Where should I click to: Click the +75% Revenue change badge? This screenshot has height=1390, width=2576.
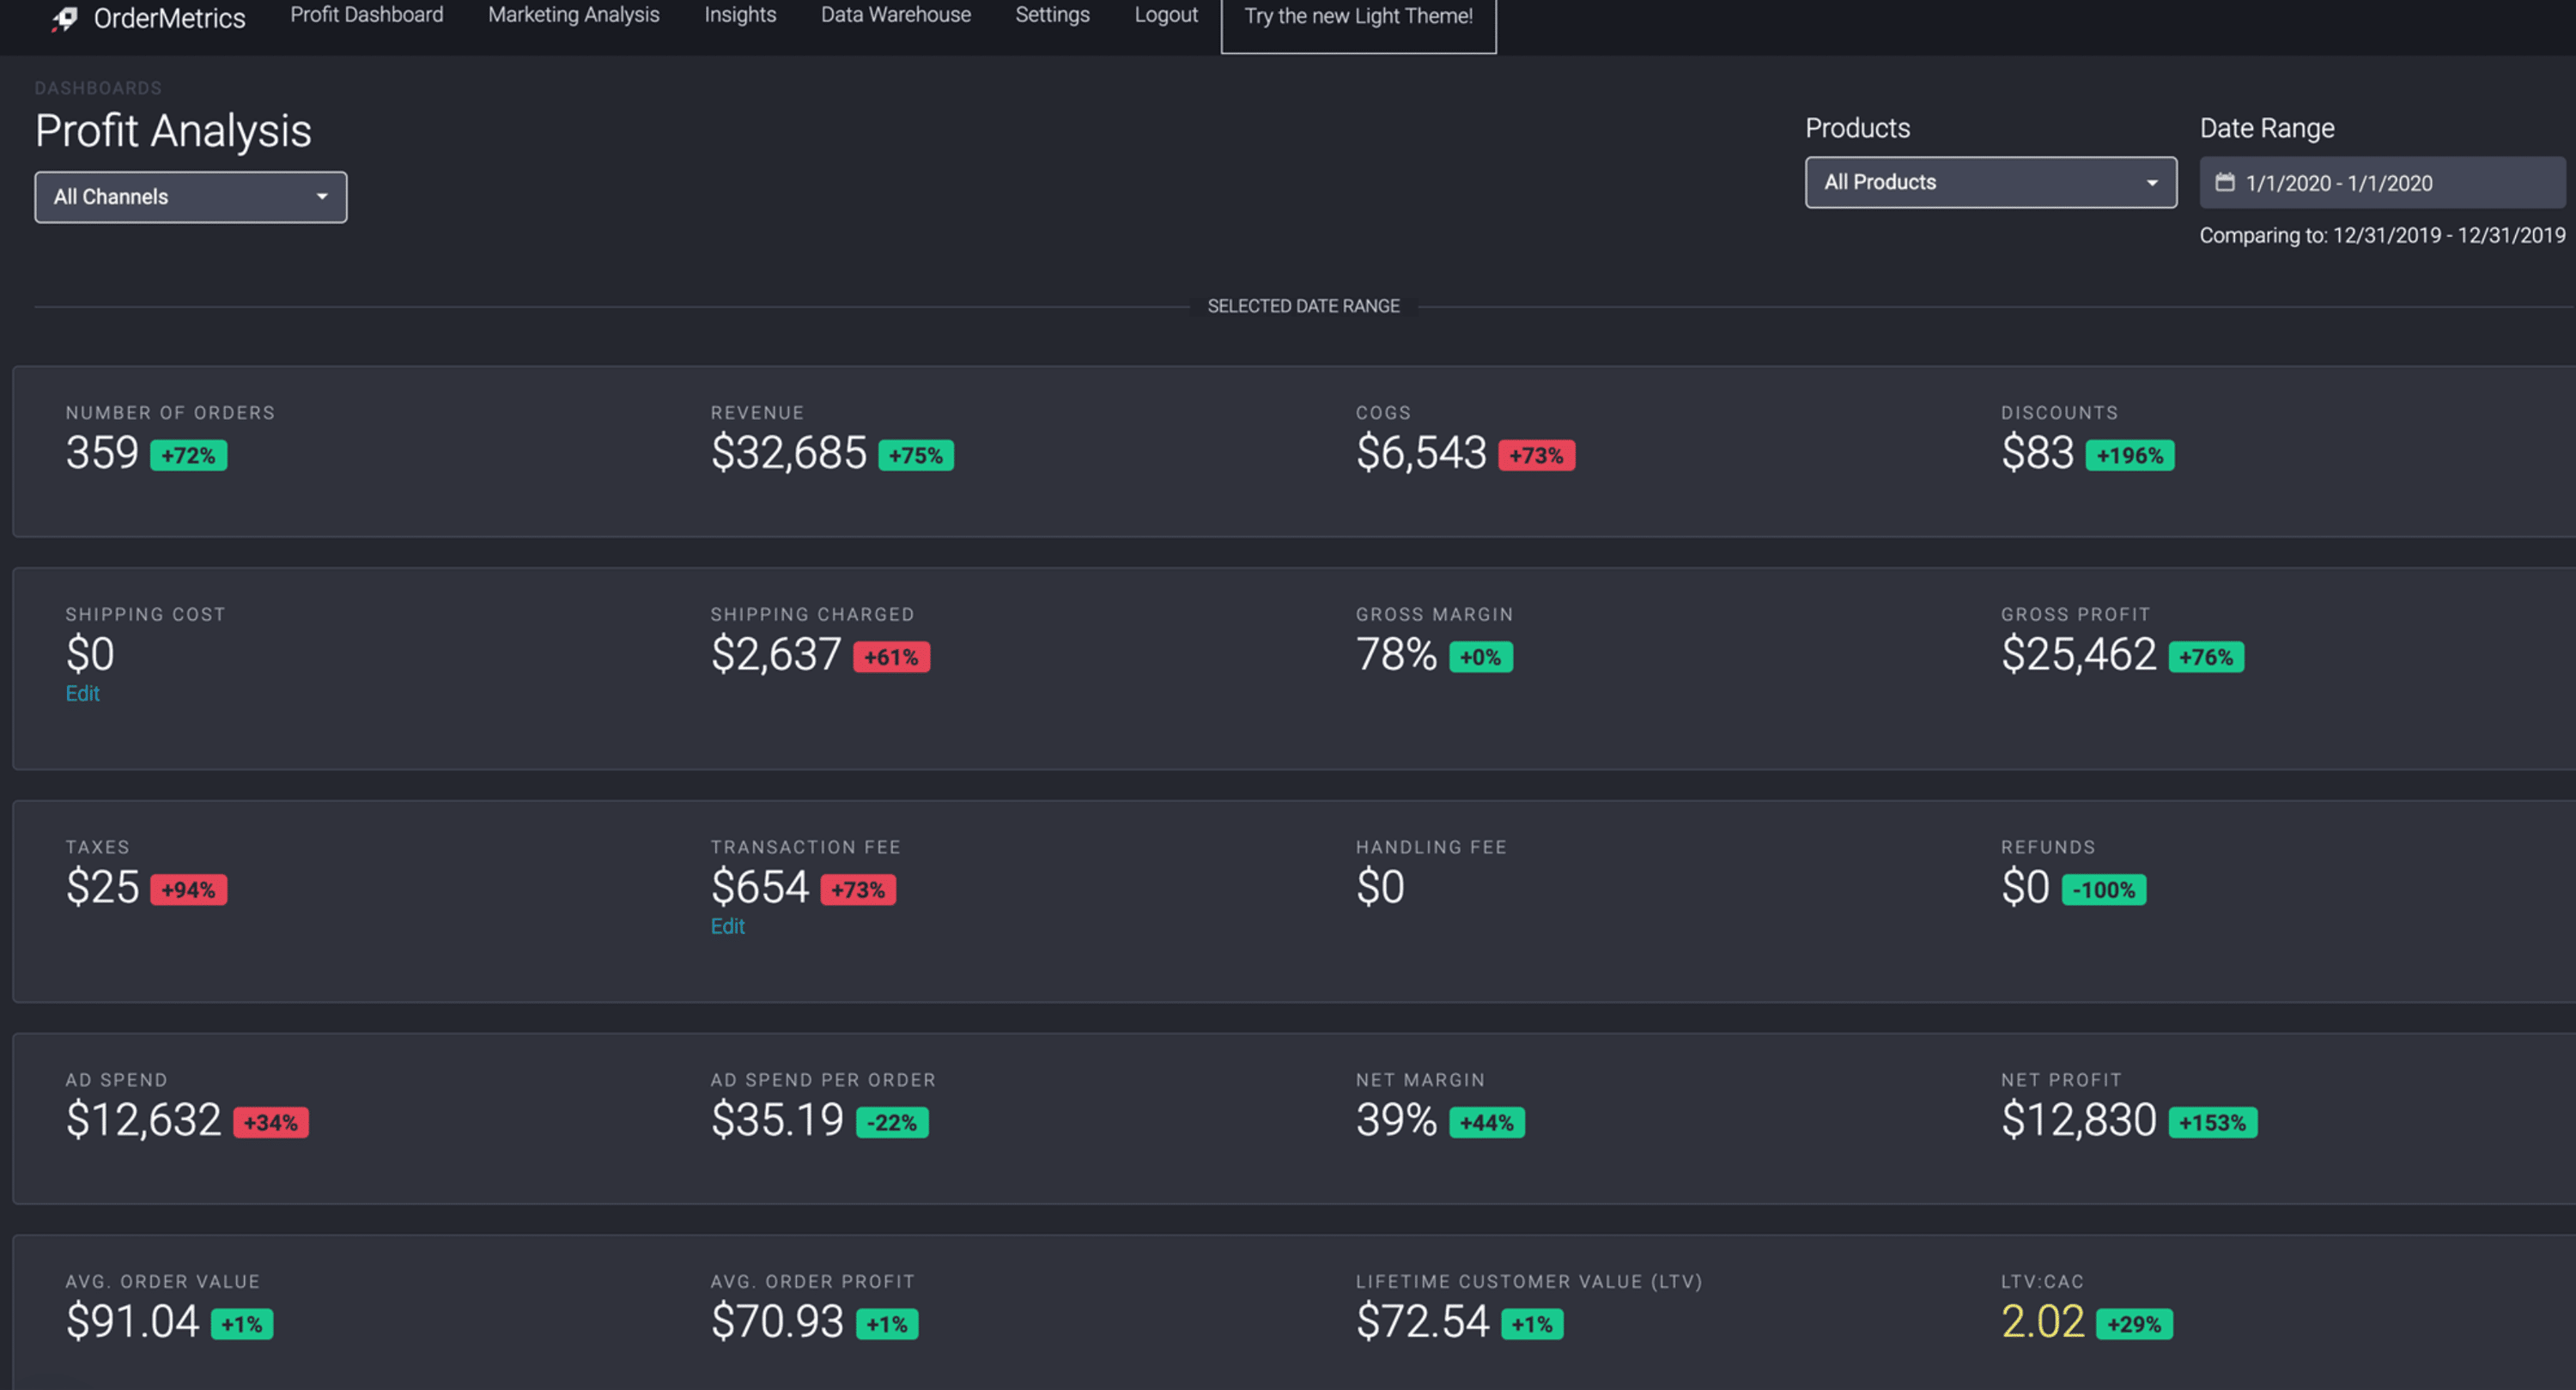[915, 455]
